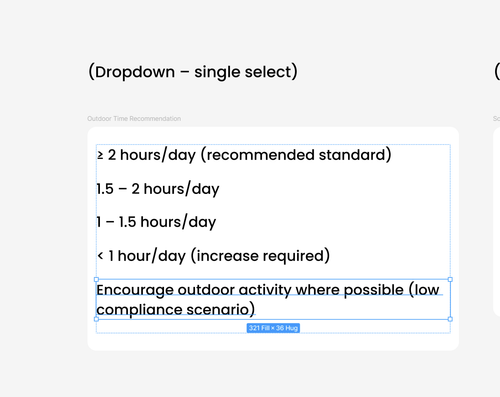Click the top-left selection handle
The width and height of the screenshot is (500, 397).
pos(96,279)
